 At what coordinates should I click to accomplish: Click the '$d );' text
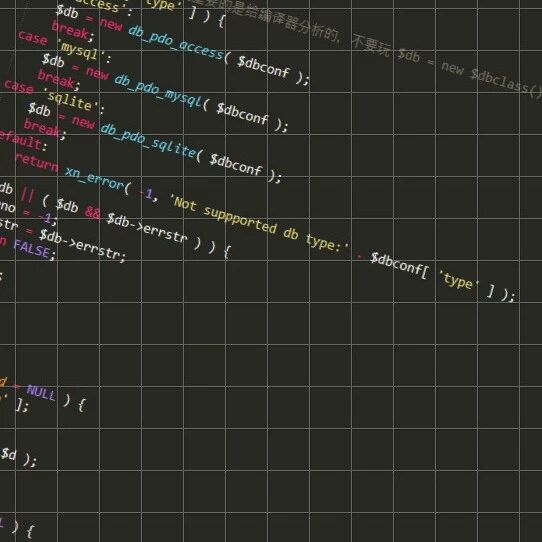coord(18,457)
